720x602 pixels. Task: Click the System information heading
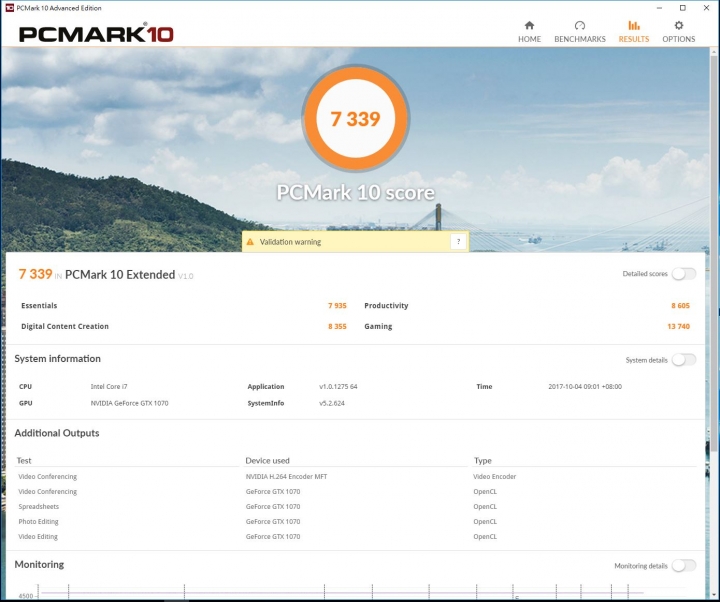point(57,359)
